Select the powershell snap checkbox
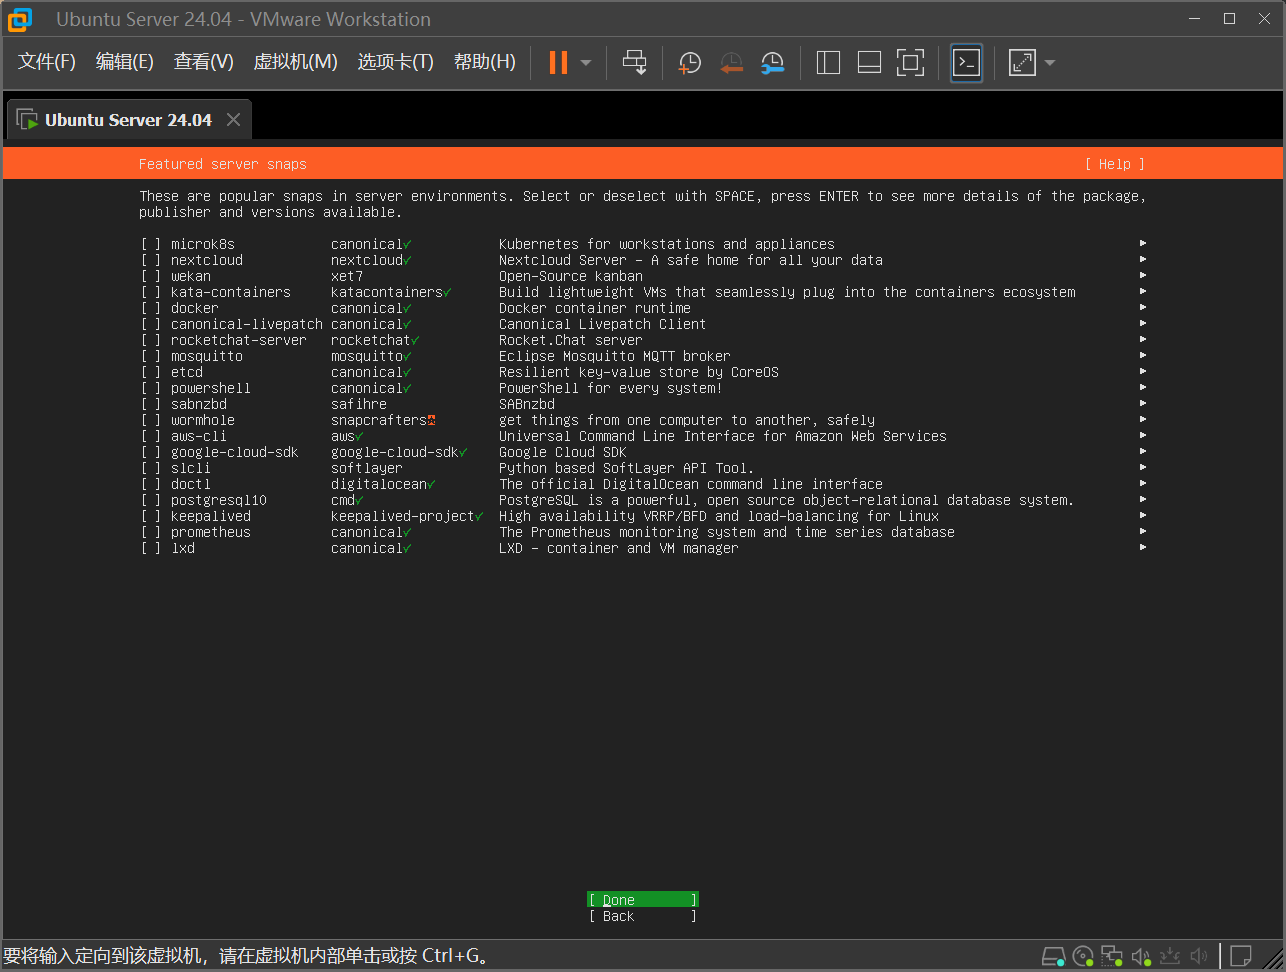Viewport: 1286px width, 972px height. click(151, 388)
